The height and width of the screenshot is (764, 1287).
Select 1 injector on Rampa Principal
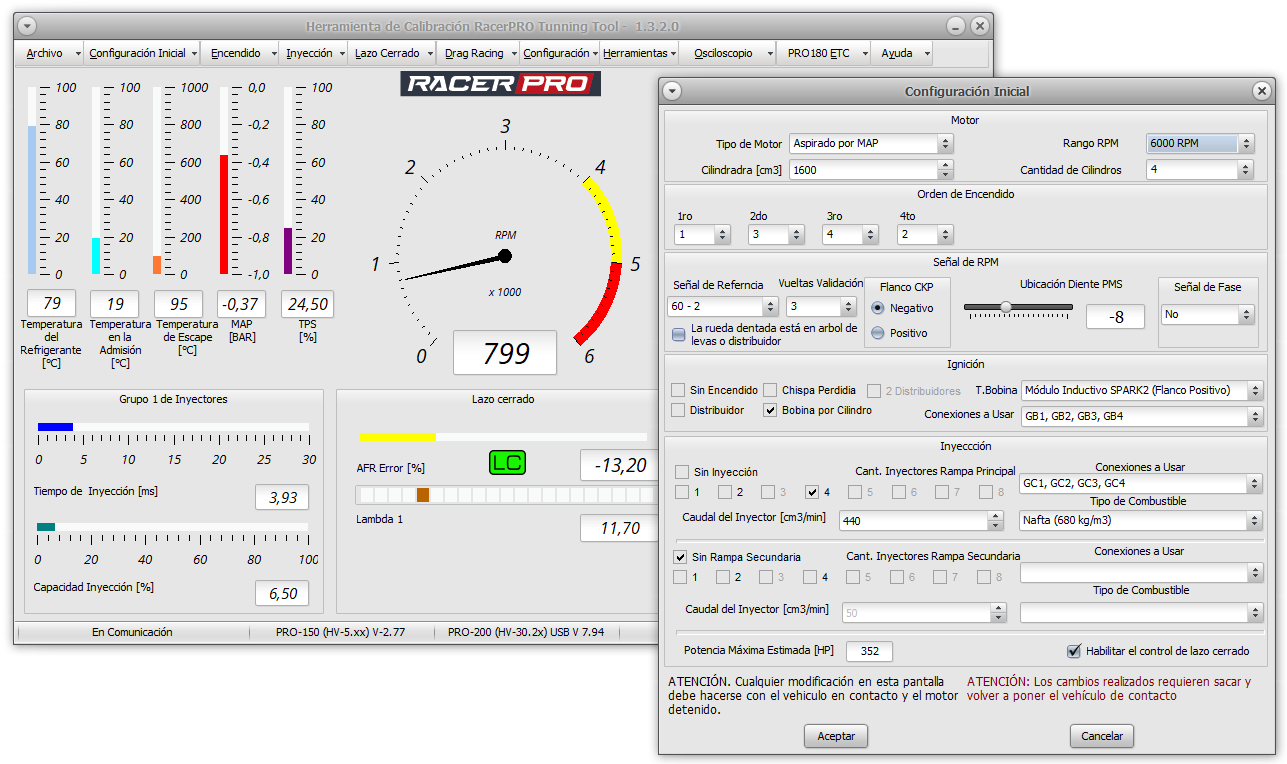point(682,492)
